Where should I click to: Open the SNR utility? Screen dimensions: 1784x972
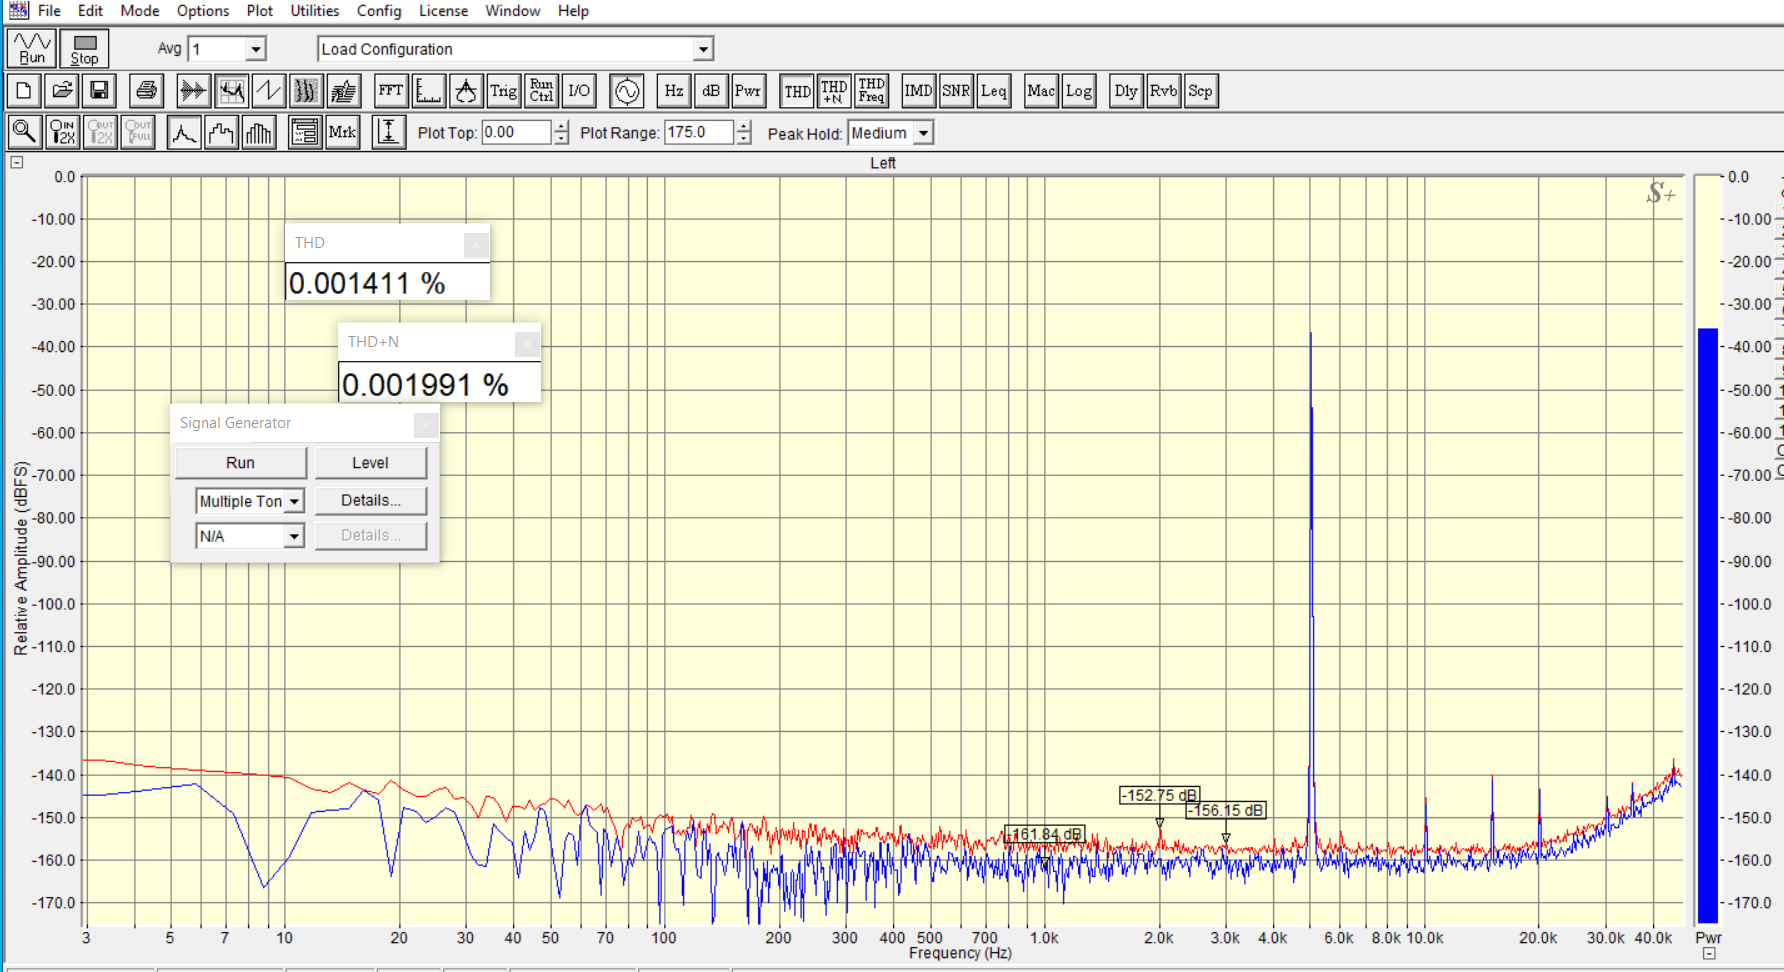click(956, 91)
